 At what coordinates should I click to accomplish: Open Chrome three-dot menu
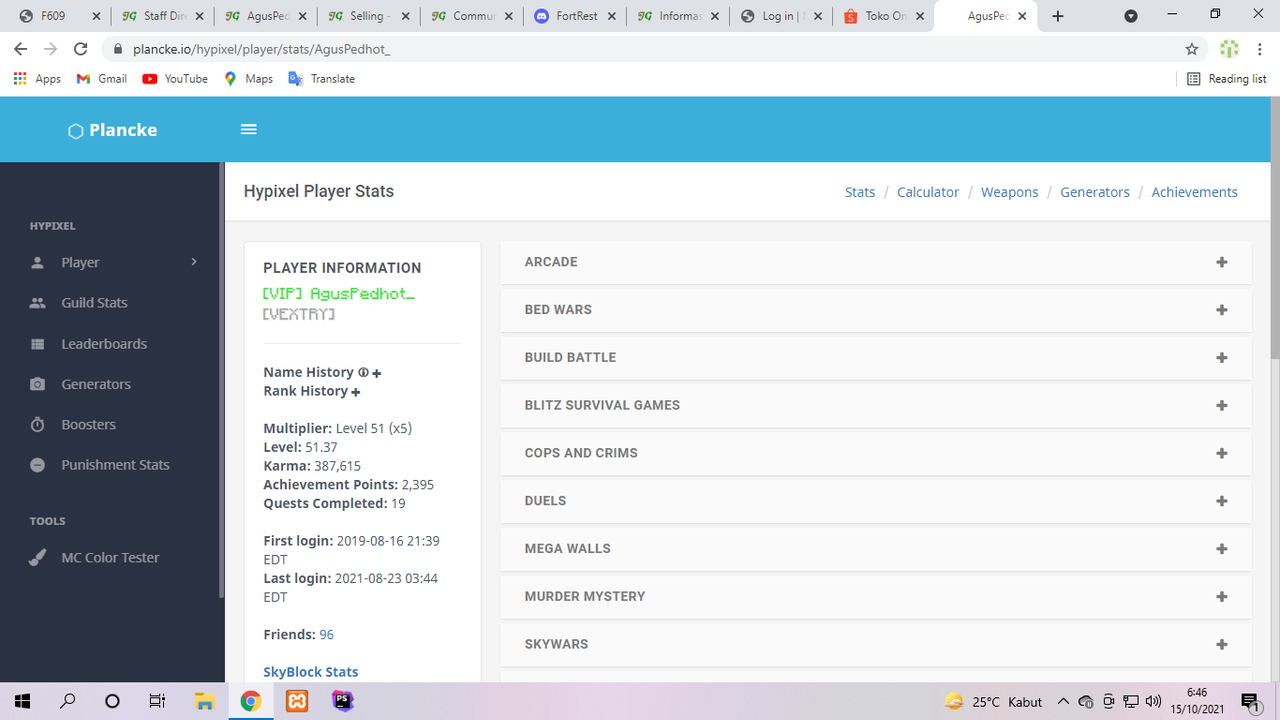tap(1262, 49)
